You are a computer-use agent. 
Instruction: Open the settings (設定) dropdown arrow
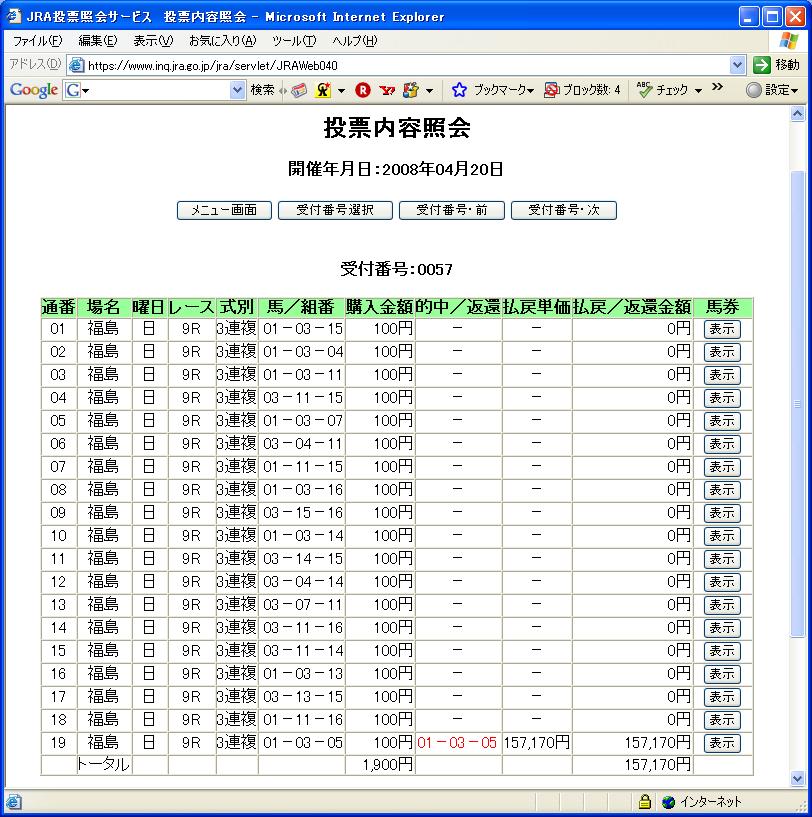795,91
